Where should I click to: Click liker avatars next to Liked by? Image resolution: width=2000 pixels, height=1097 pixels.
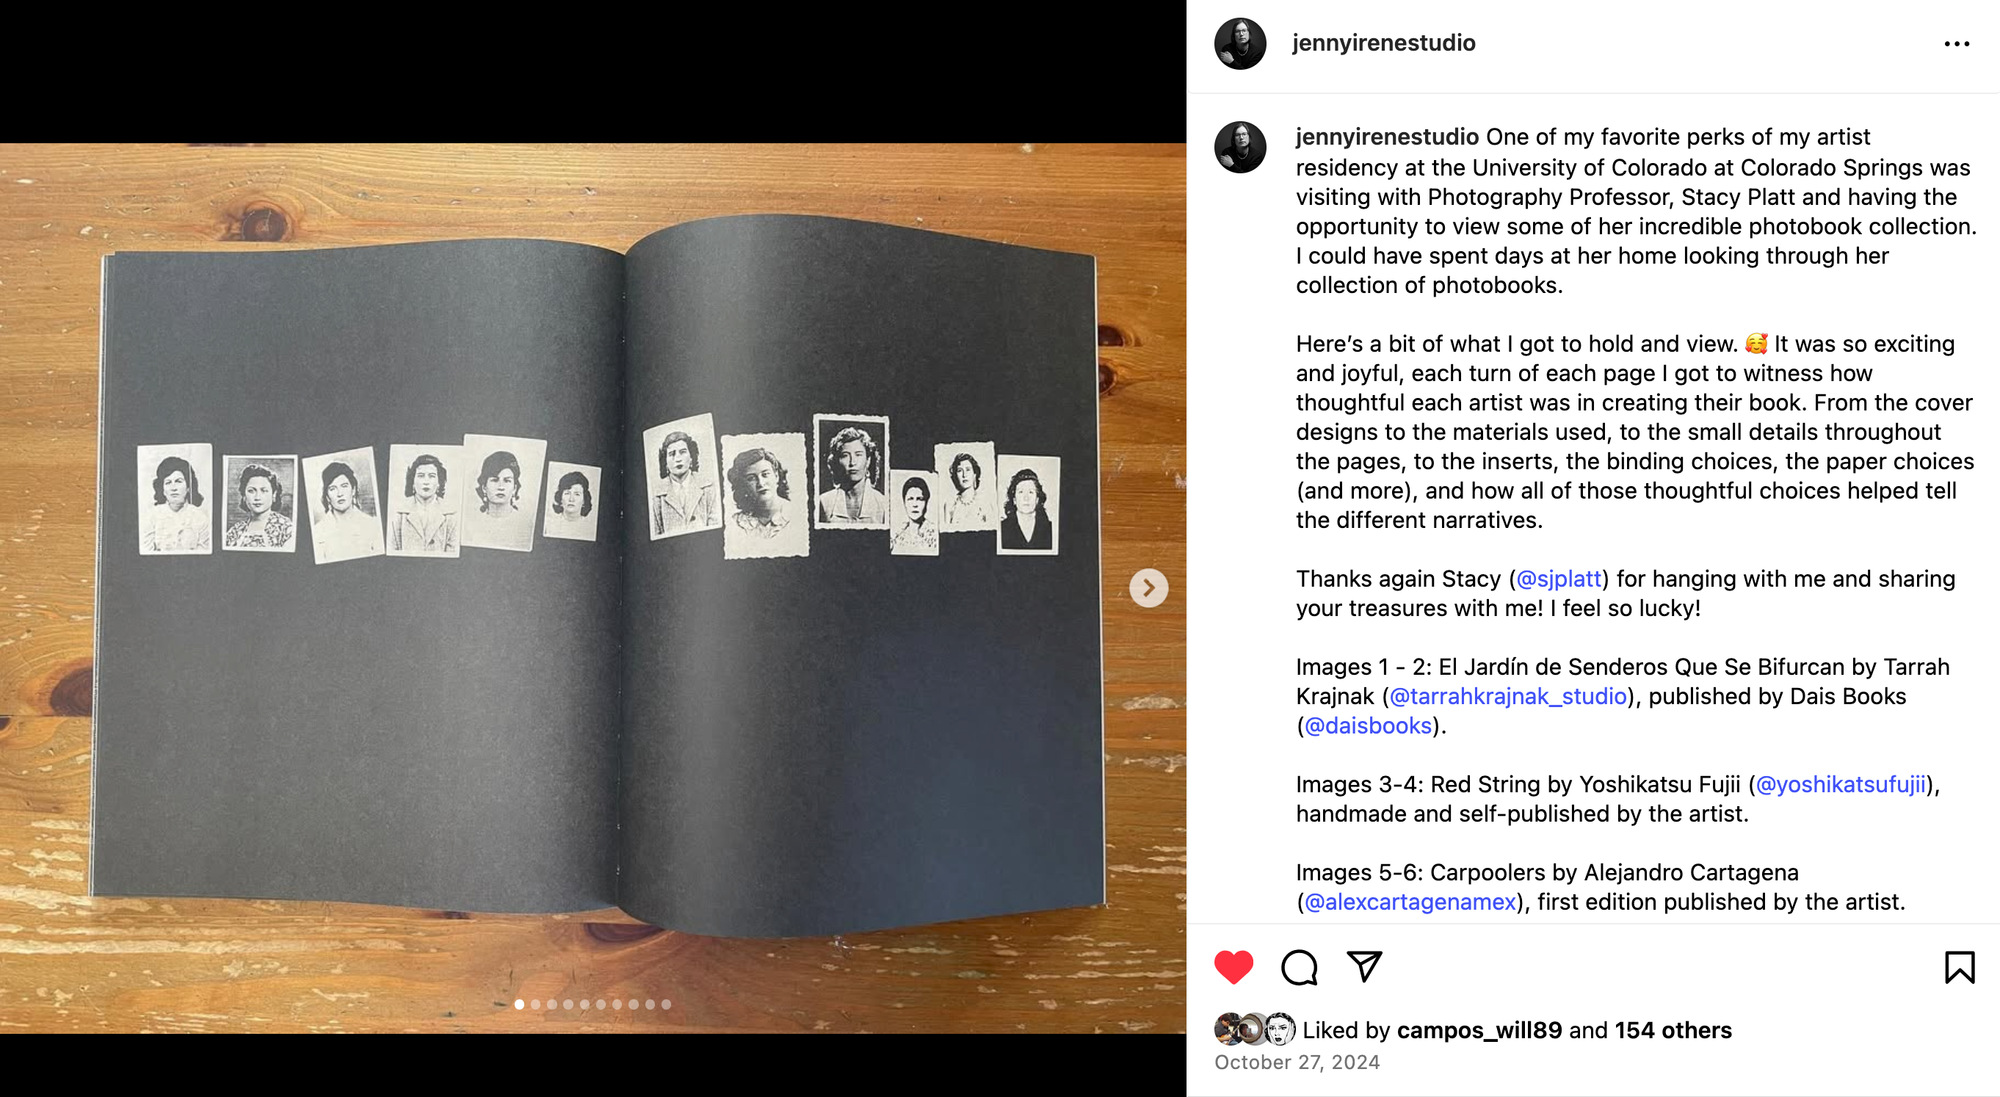tap(1255, 1029)
